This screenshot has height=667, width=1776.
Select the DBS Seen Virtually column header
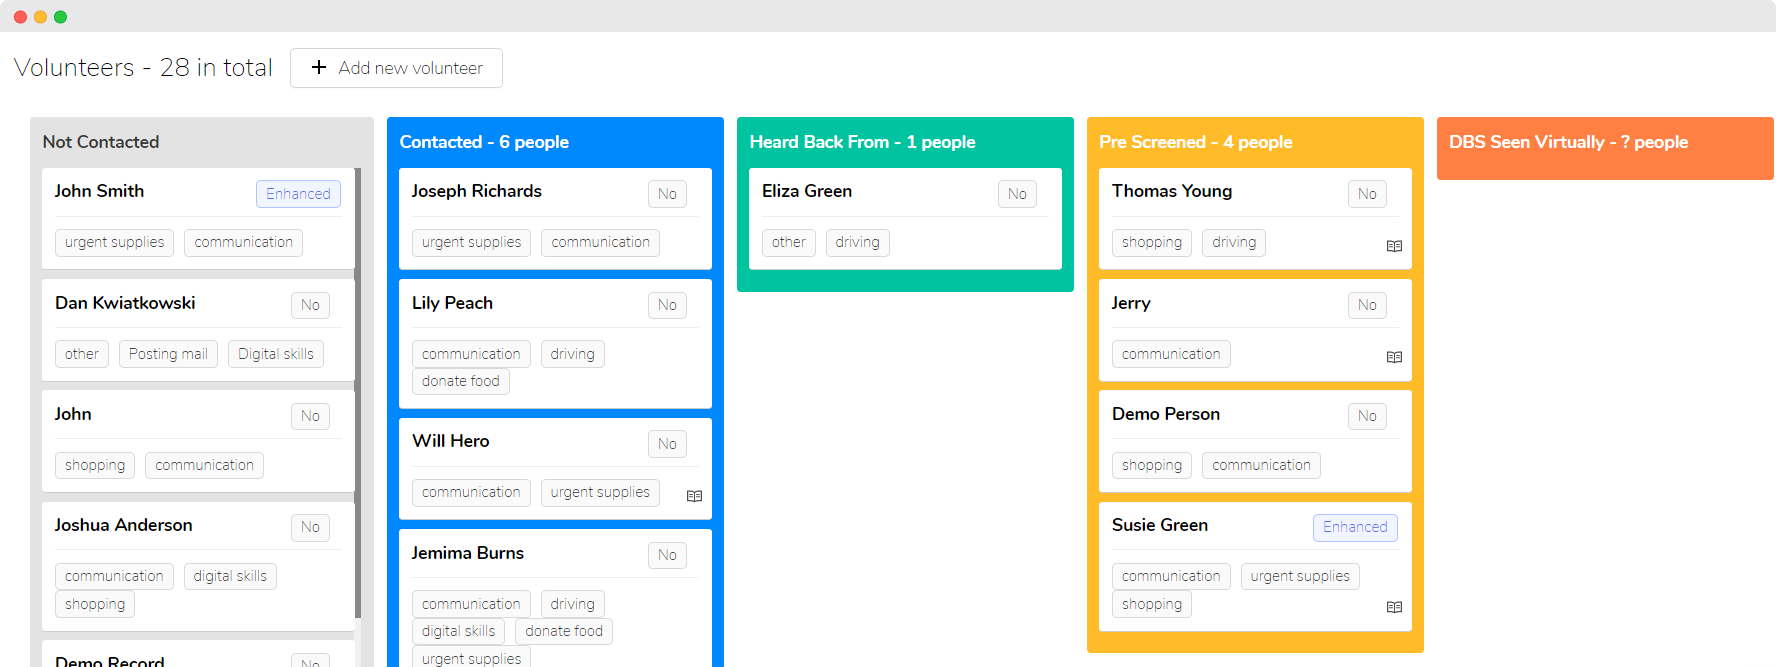(1568, 142)
